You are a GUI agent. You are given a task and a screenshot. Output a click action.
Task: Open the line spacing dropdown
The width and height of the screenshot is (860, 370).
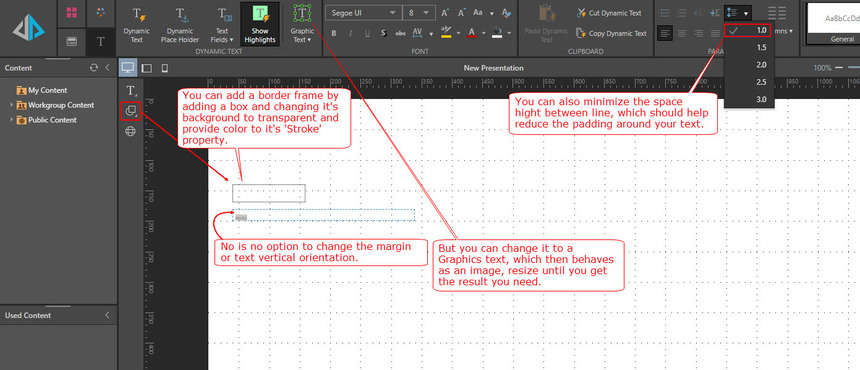point(738,13)
